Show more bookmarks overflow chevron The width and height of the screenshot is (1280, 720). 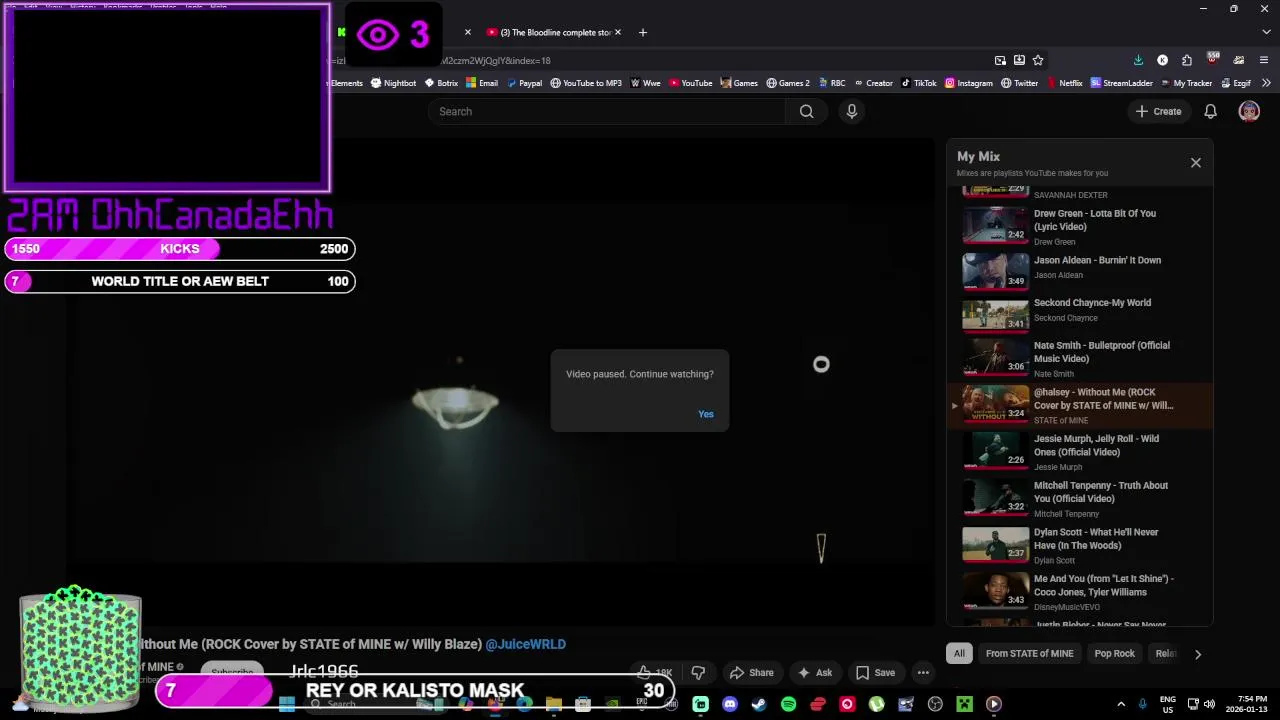coord(1266,83)
